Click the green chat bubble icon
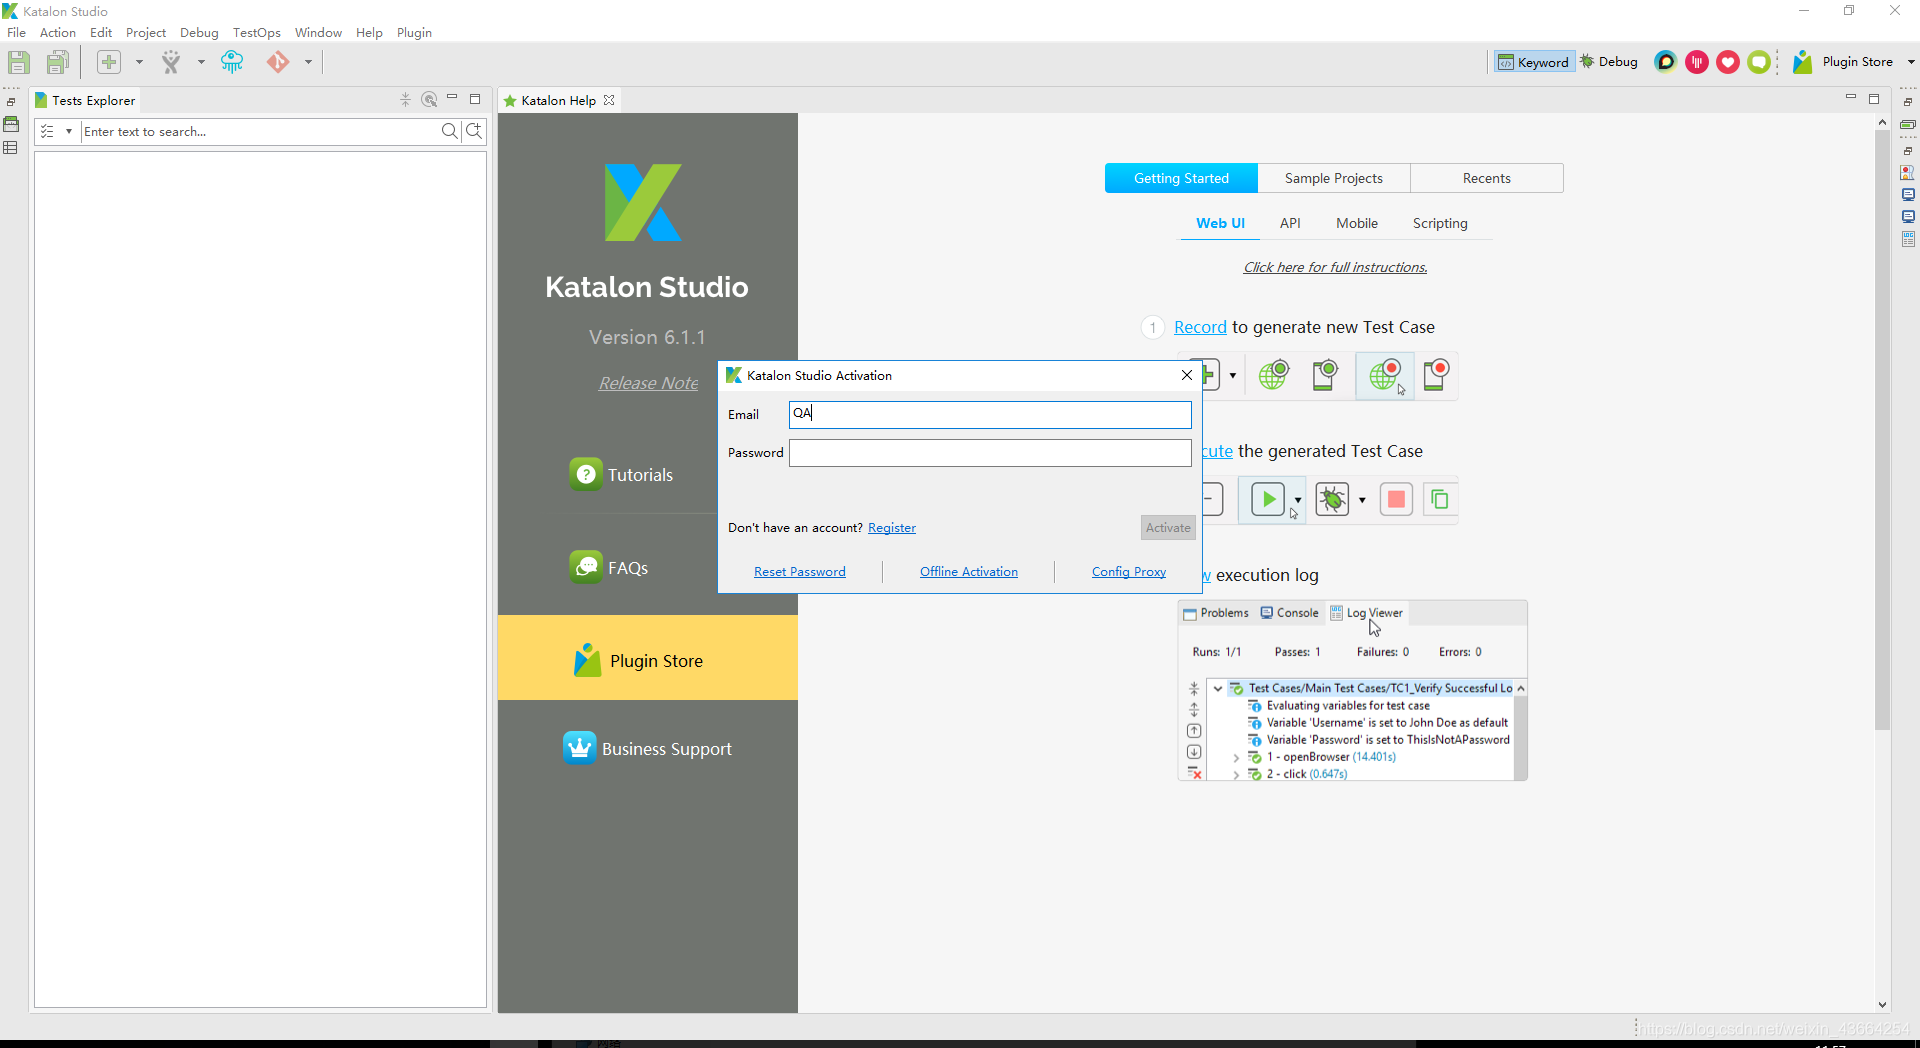1920x1048 pixels. 1759,62
